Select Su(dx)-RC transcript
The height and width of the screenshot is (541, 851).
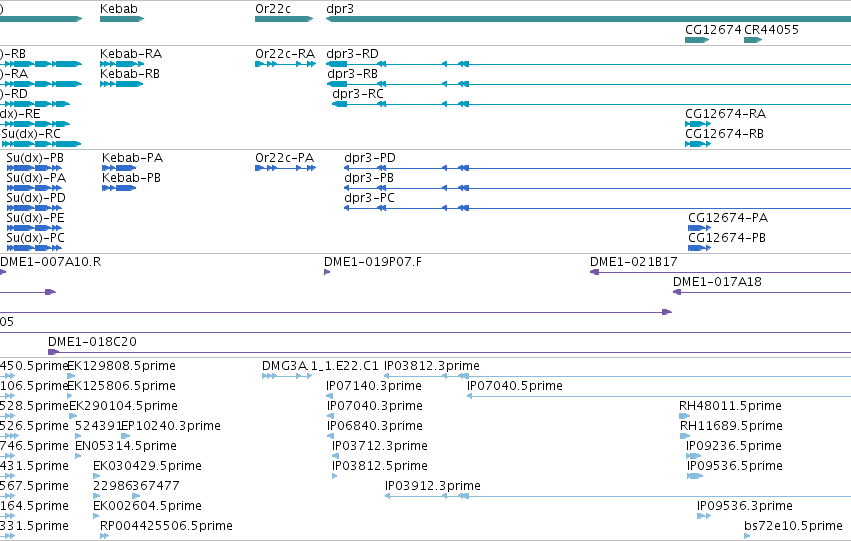(41, 144)
